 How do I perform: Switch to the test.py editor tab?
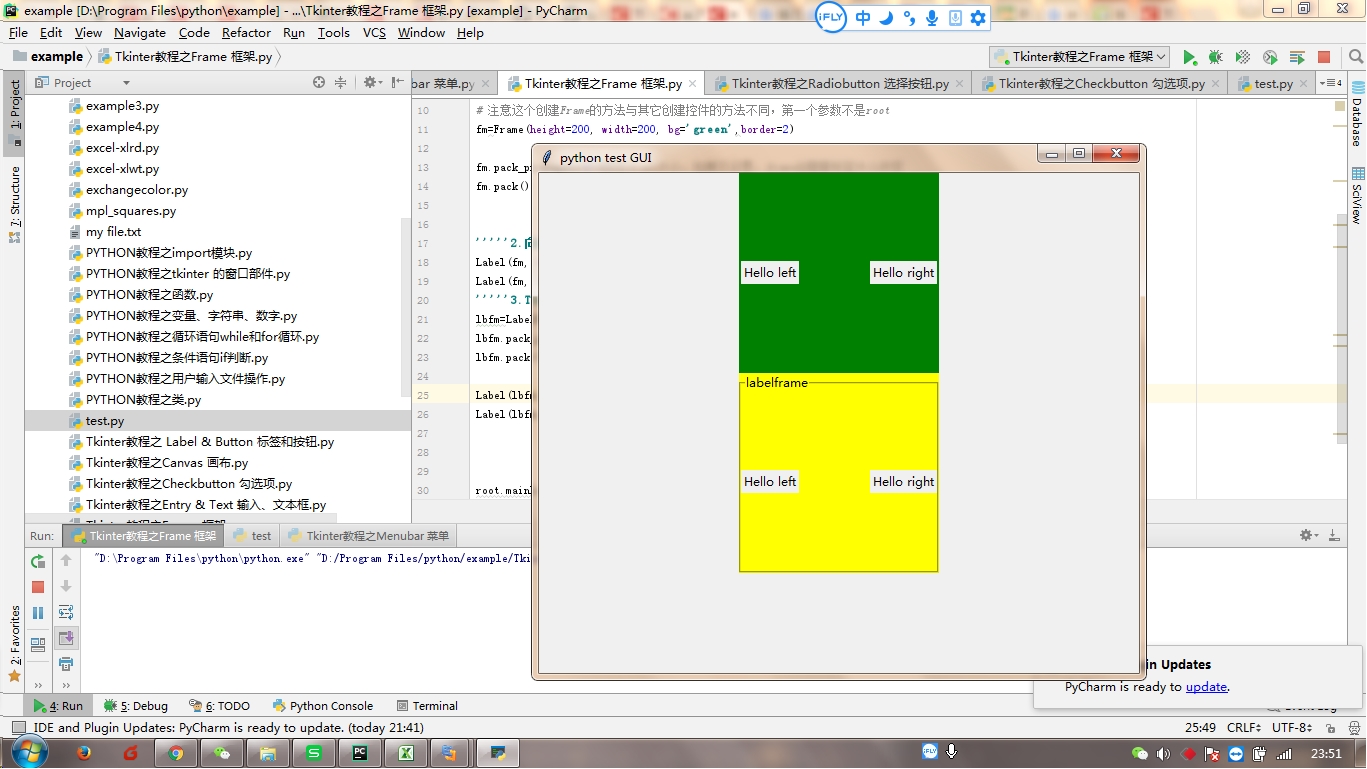coord(1273,84)
